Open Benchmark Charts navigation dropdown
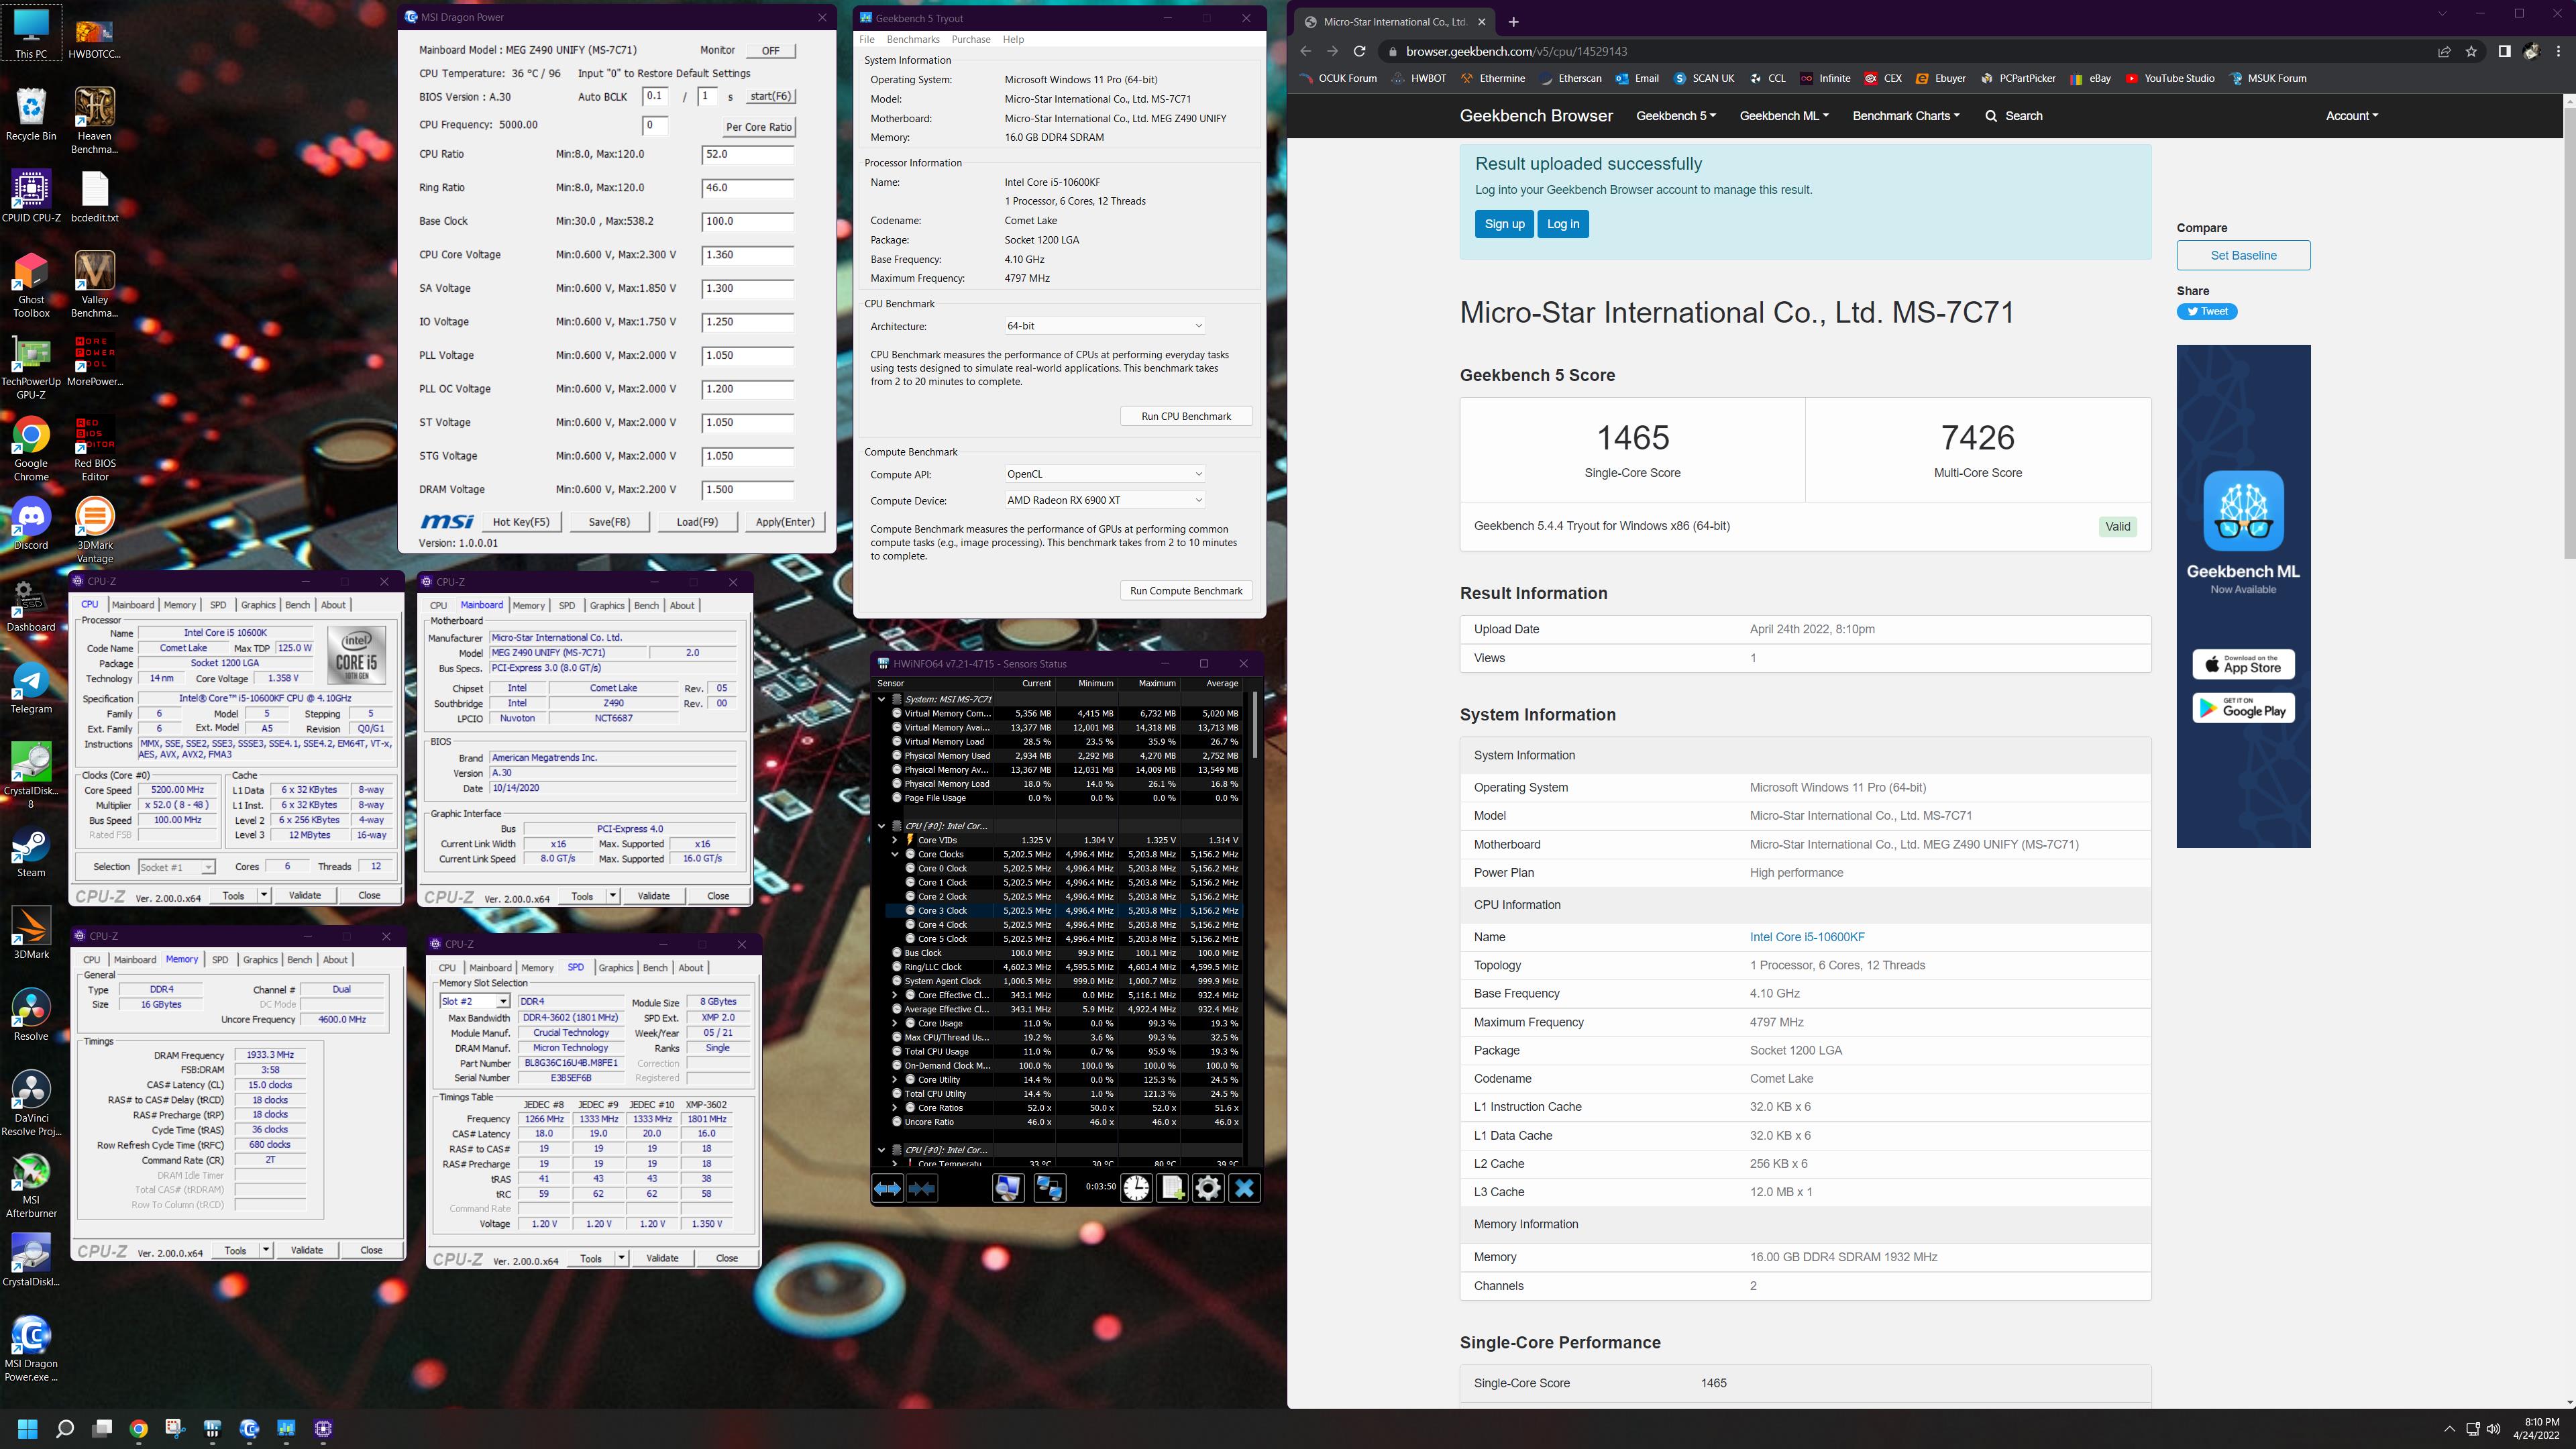 click(1905, 116)
